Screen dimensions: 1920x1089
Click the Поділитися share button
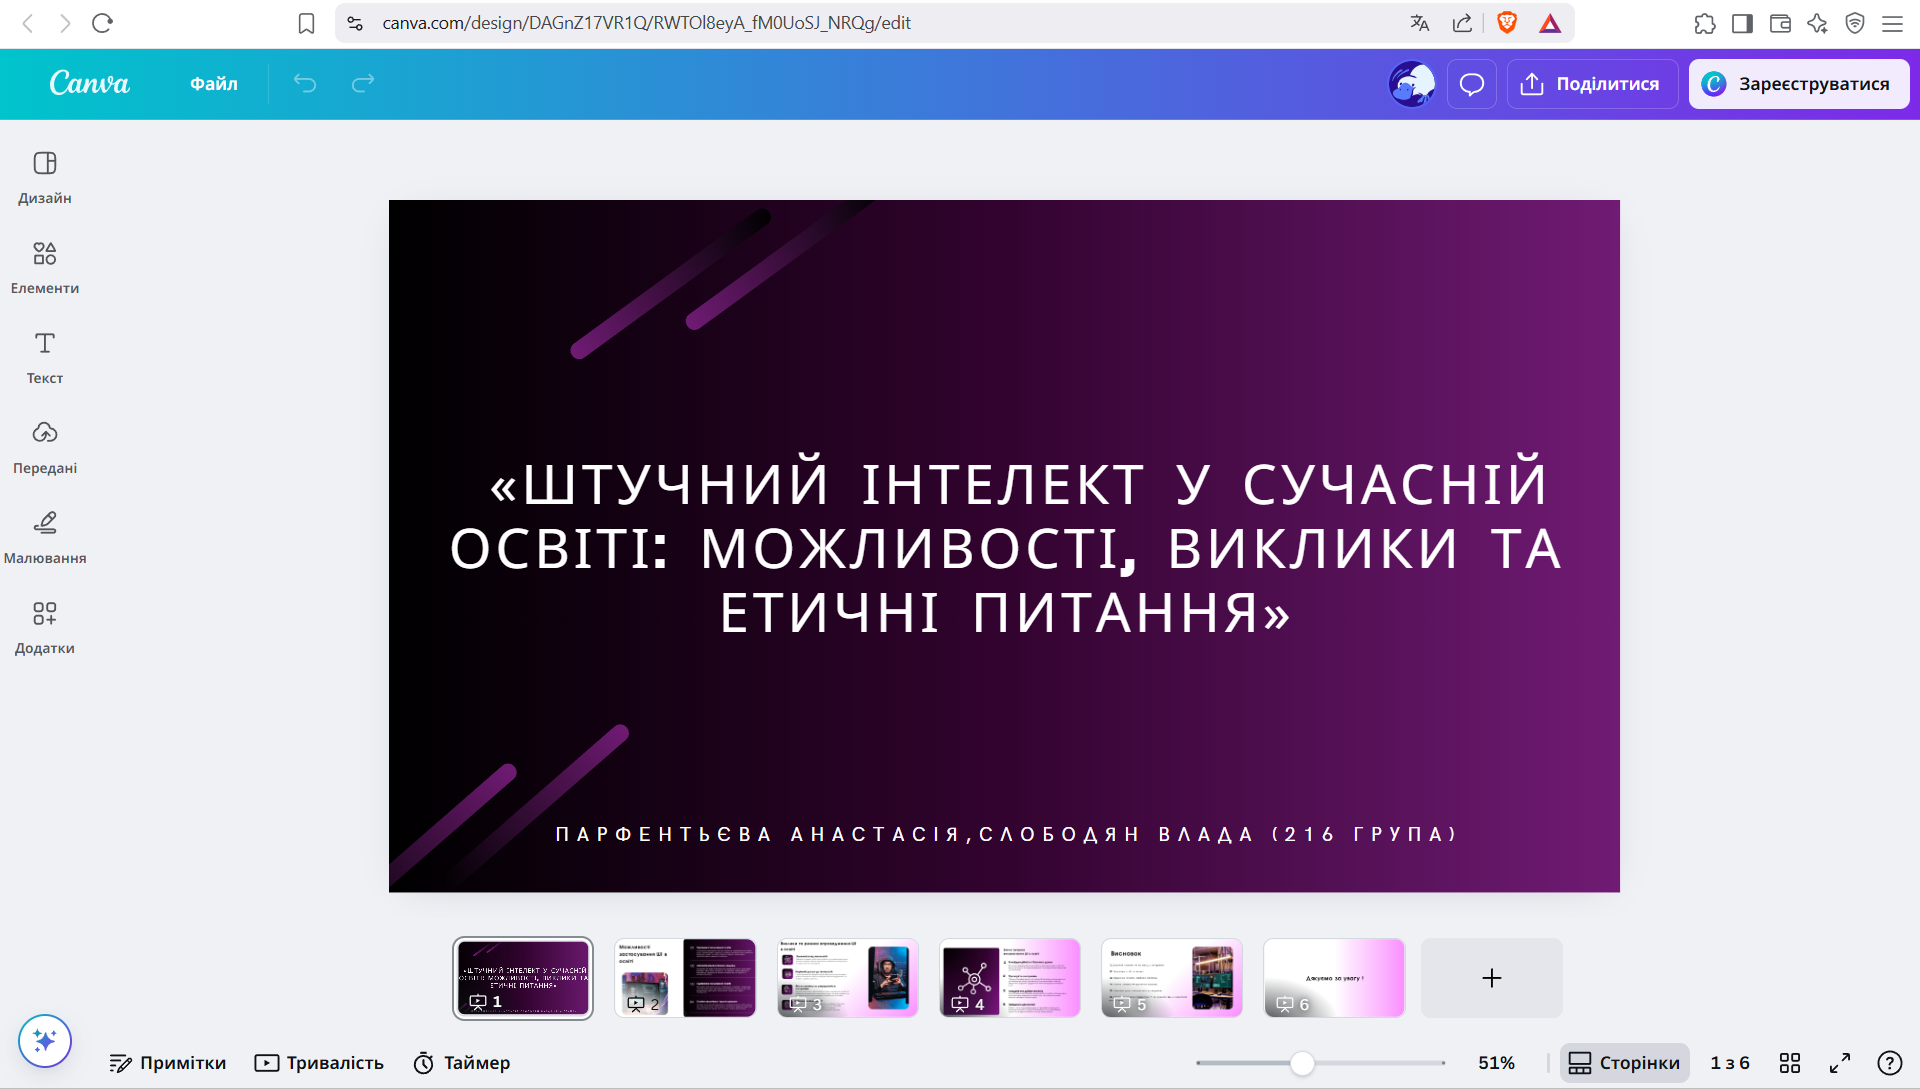coord(1592,84)
